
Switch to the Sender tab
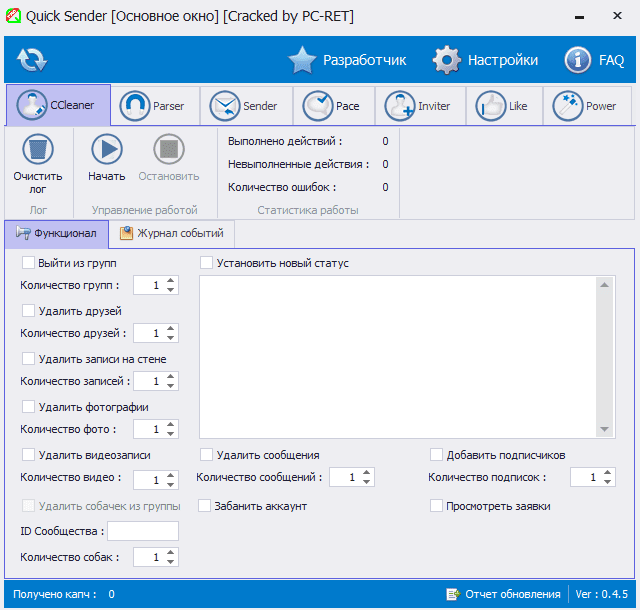(246, 106)
